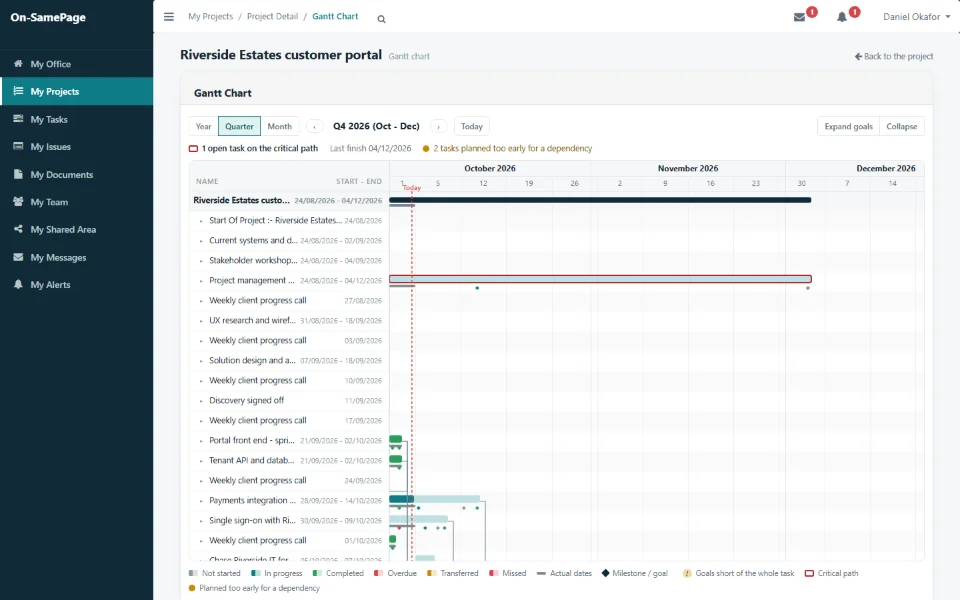This screenshot has width=960, height=600.
Task: Expand Start Of Project row
Action: (201, 221)
